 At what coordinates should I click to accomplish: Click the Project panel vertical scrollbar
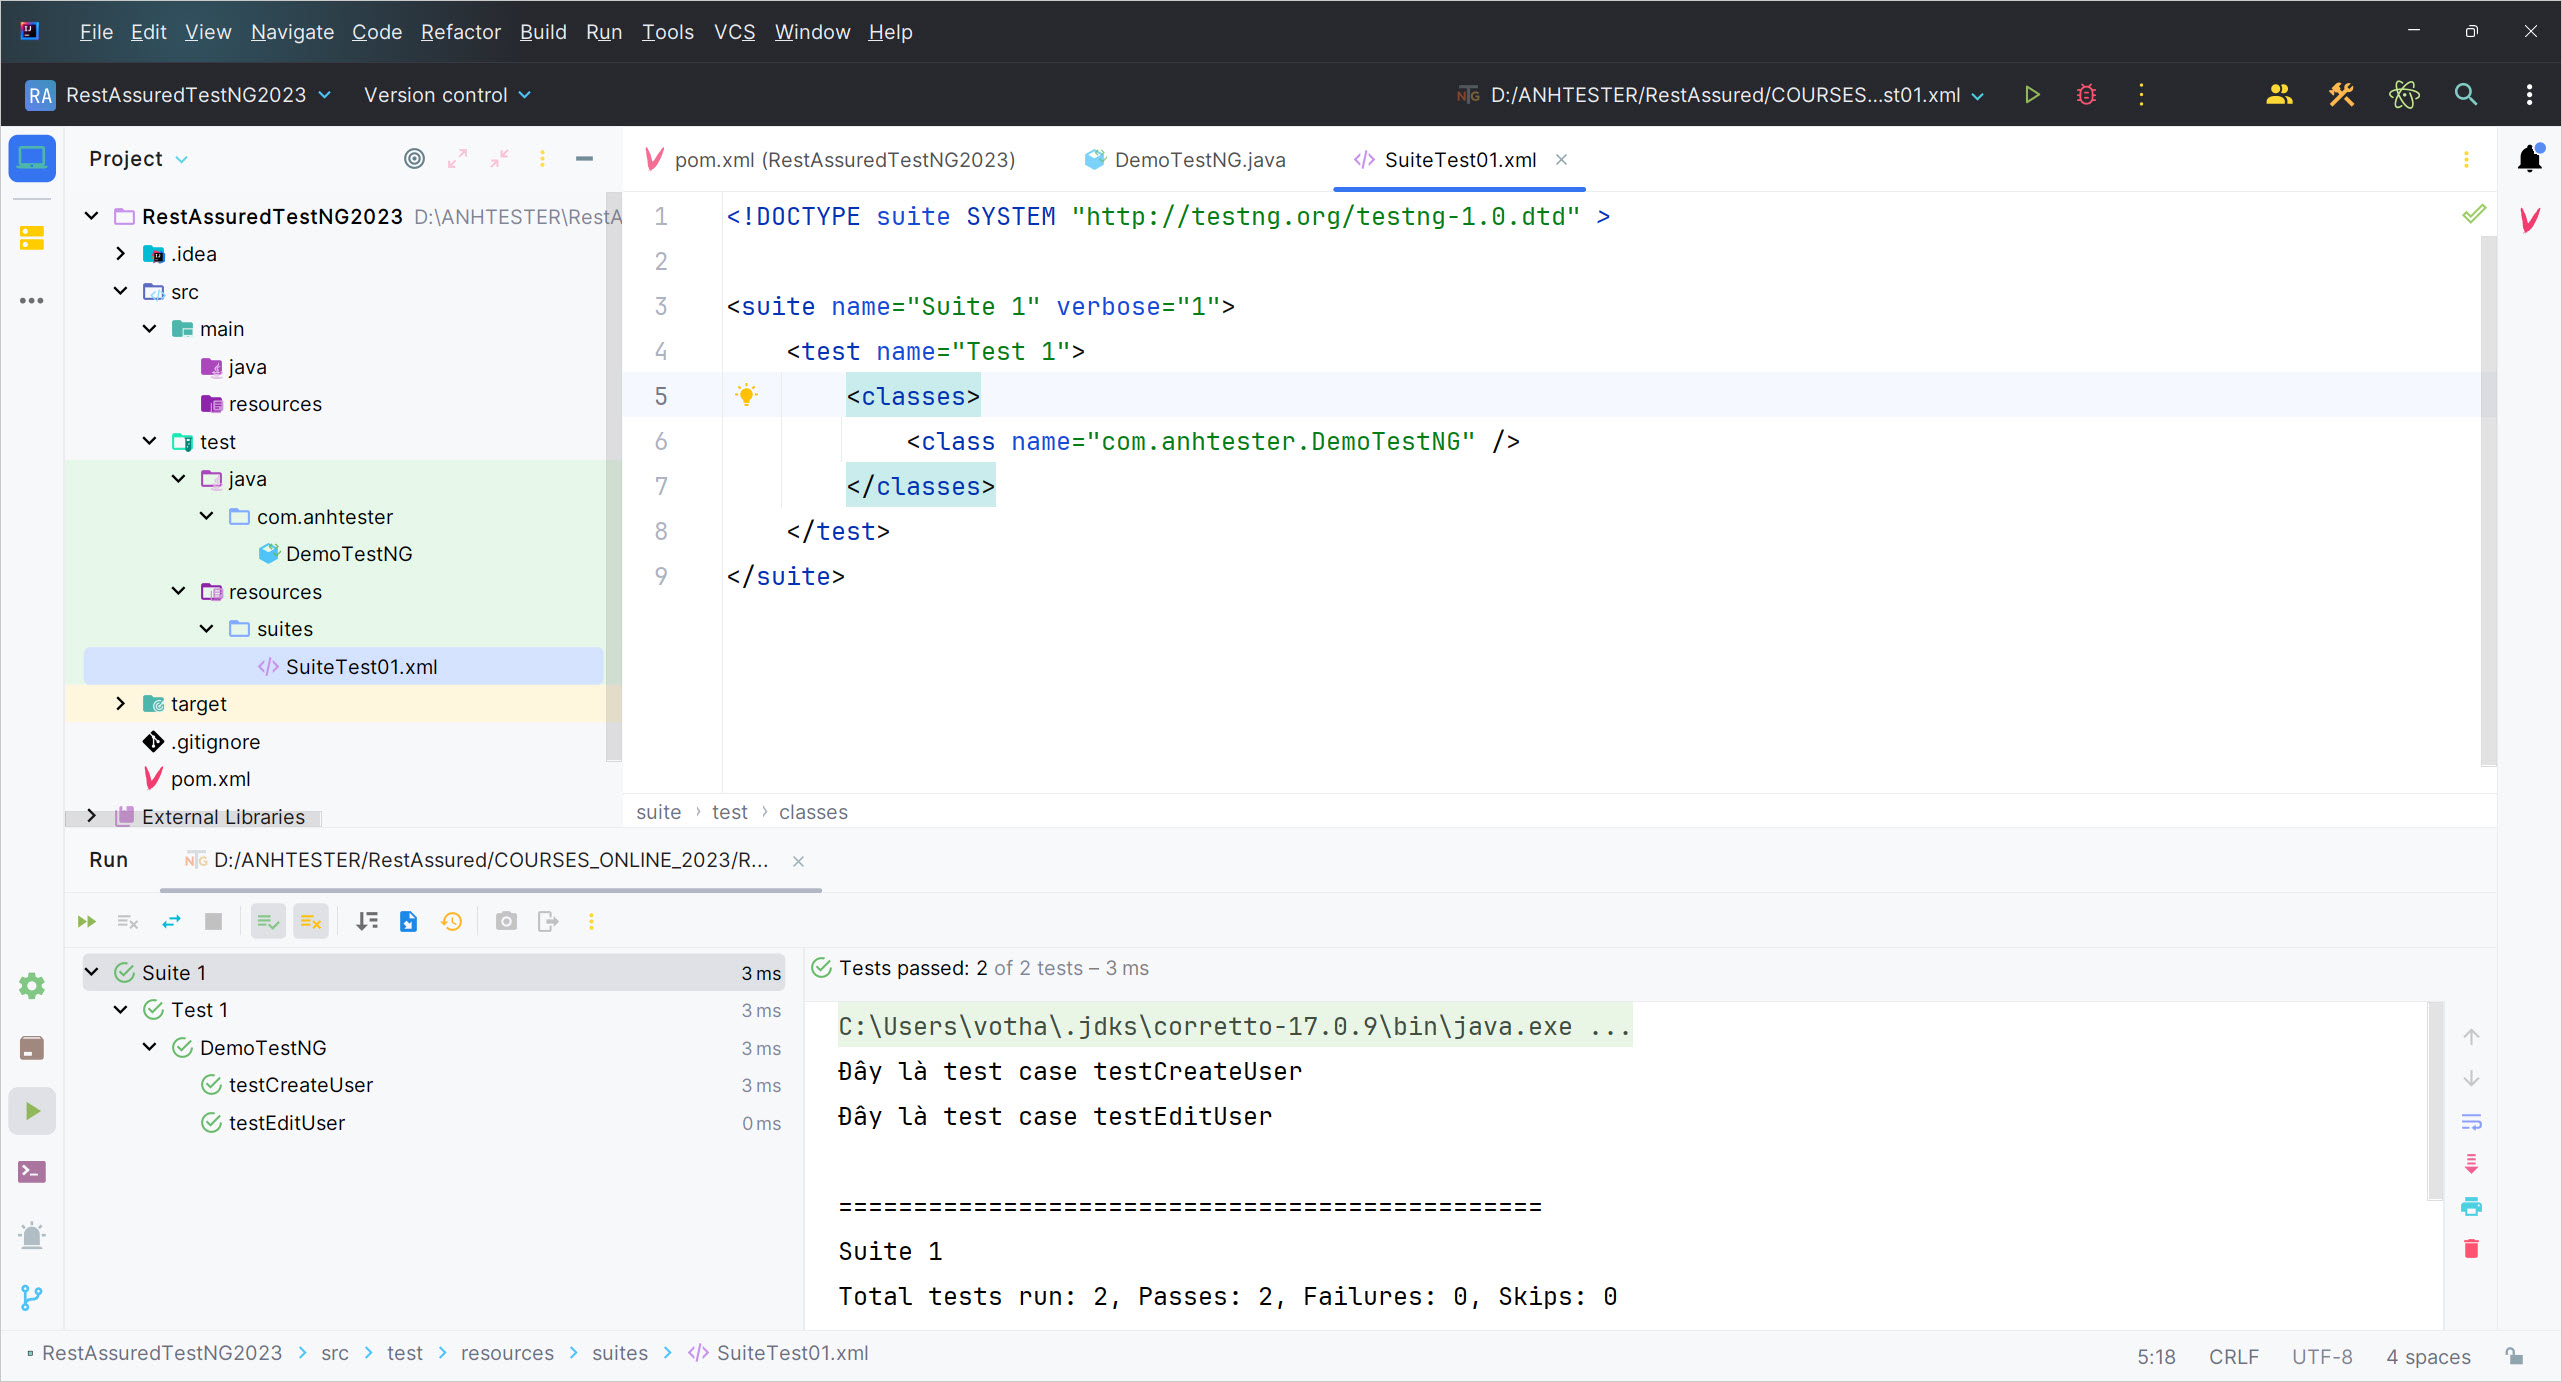(x=613, y=476)
